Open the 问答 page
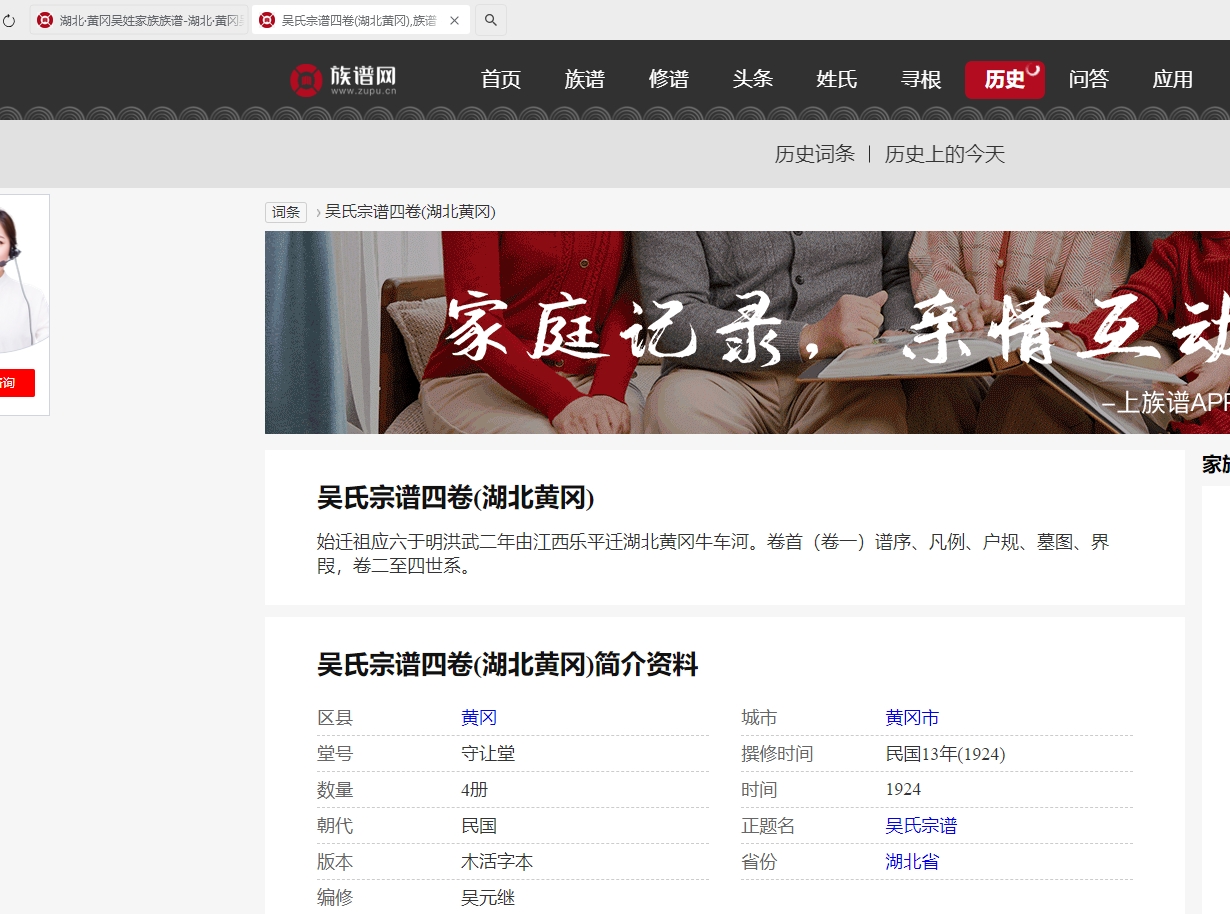 (1089, 80)
